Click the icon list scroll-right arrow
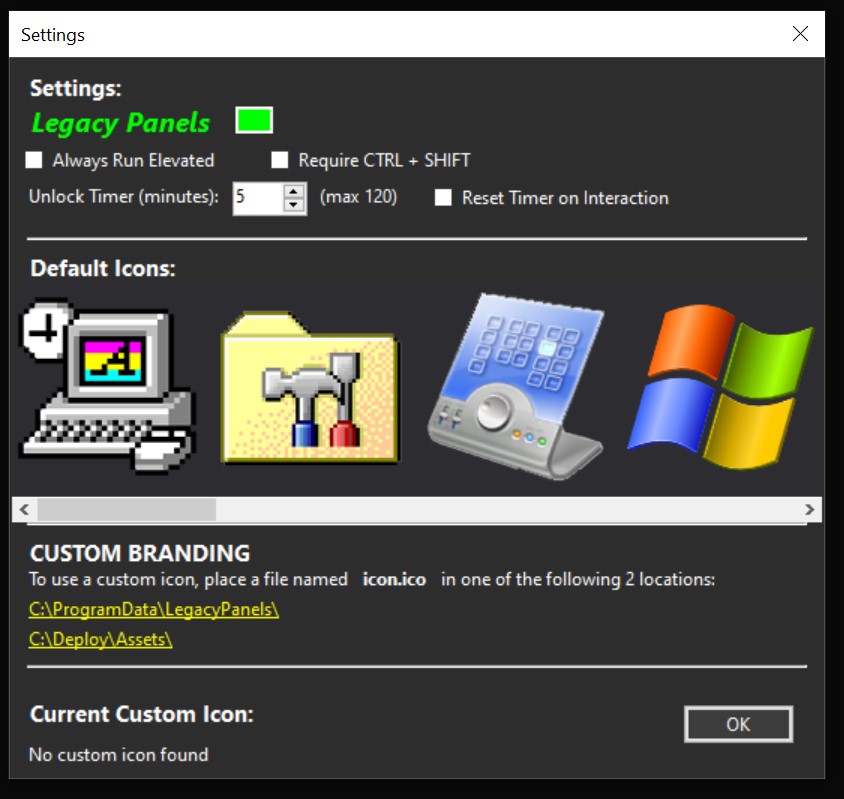 click(810, 510)
